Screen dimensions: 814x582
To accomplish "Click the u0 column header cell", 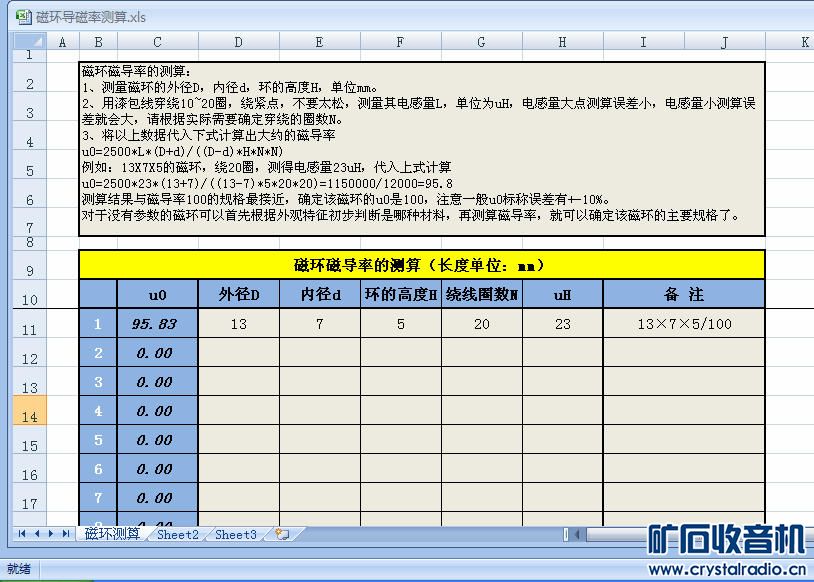I will coord(158,294).
